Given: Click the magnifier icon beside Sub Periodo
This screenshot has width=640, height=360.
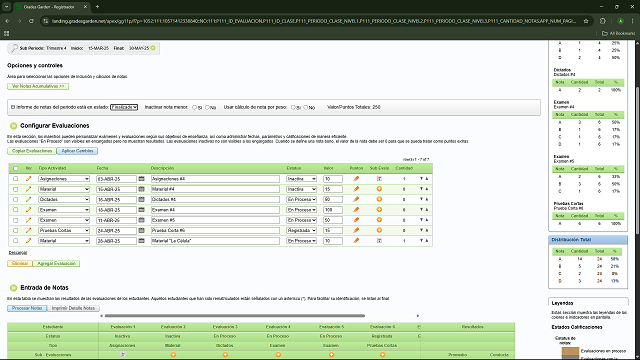Looking at the screenshot, I should pyautogui.click(x=14, y=48).
